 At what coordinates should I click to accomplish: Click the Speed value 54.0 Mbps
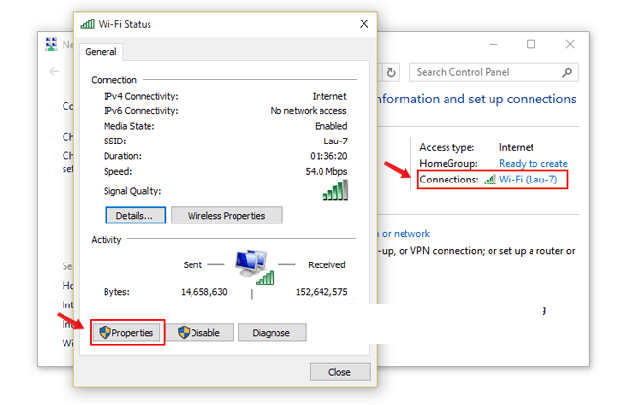(327, 171)
